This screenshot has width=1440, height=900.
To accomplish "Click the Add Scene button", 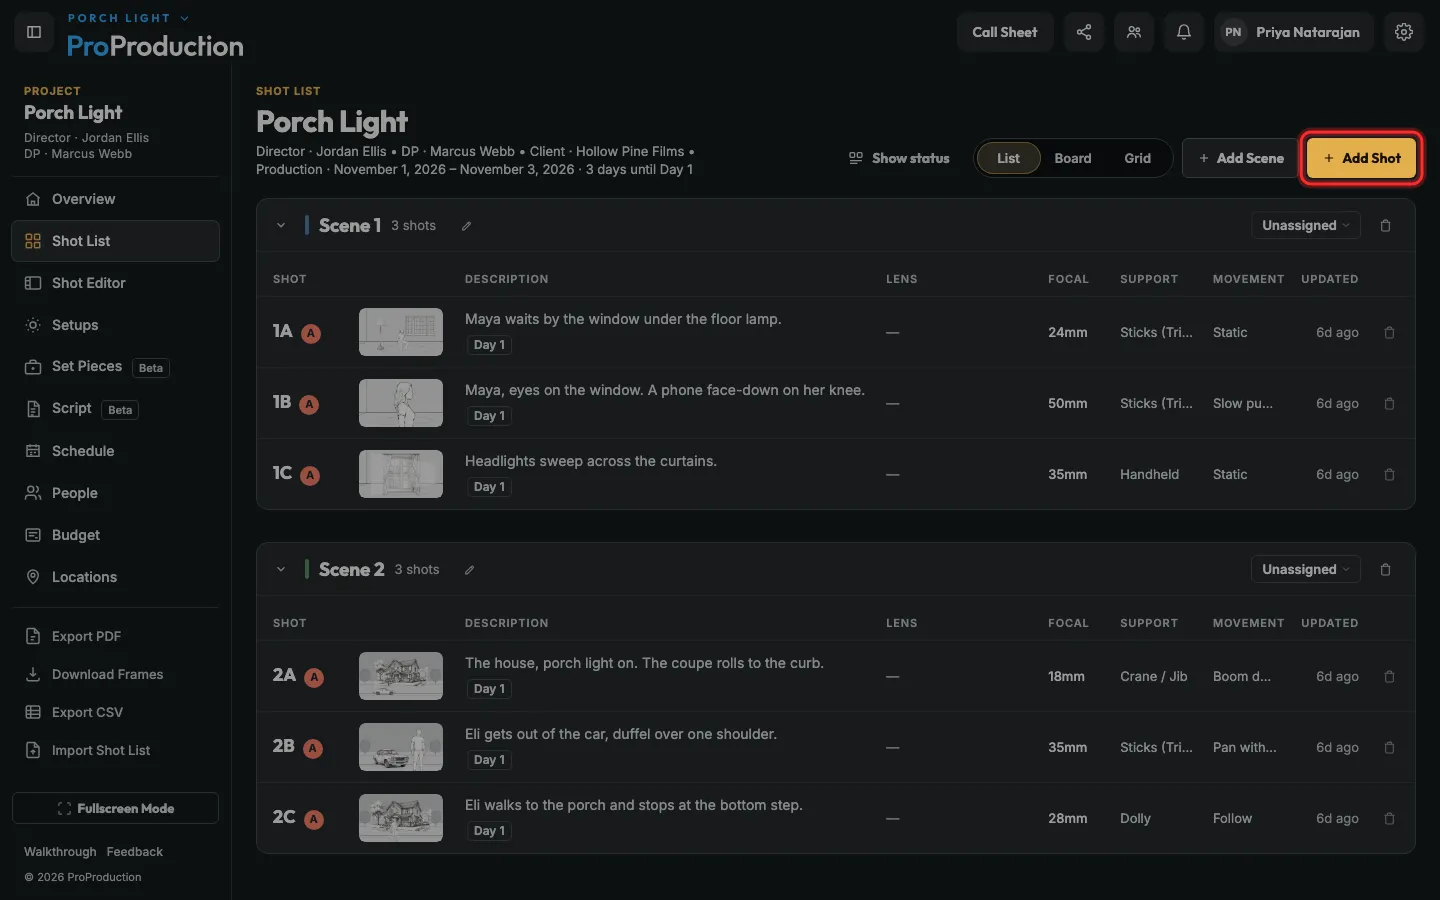I will 1241,158.
